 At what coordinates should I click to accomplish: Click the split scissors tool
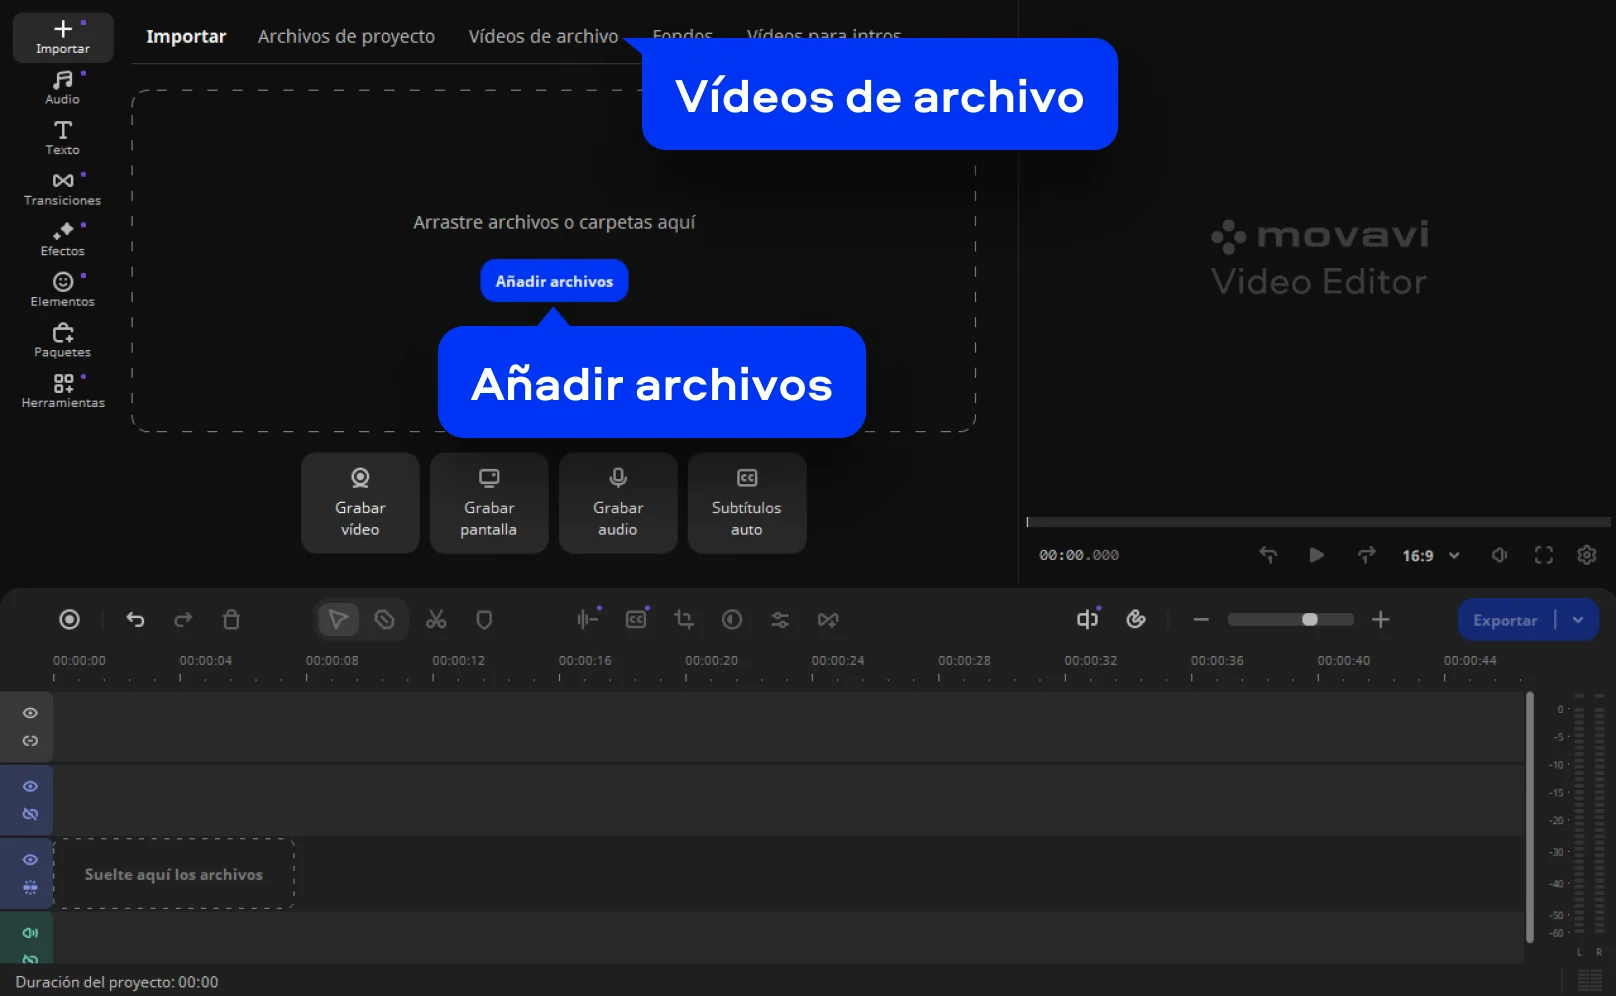[x=436, y=620]
